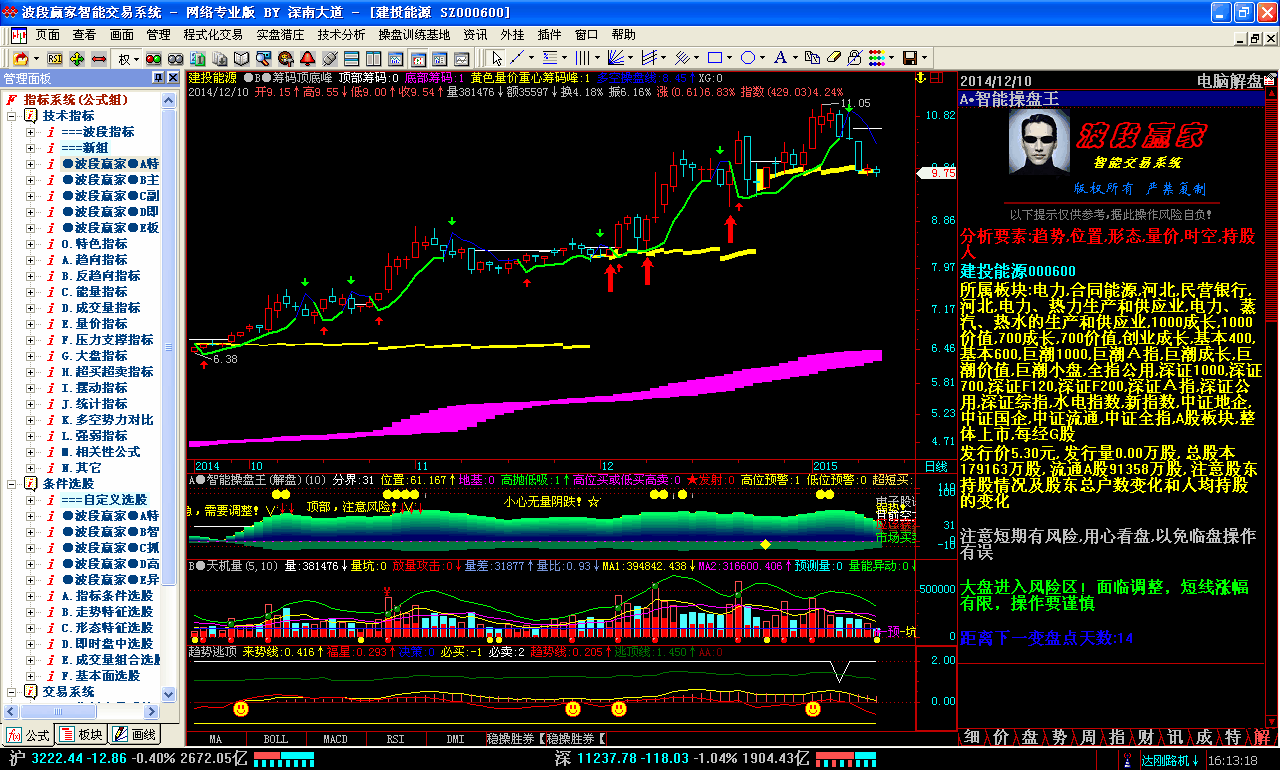1280x770 pixels.
Task: Select the text annotation A tool
Action: point(781,58)
